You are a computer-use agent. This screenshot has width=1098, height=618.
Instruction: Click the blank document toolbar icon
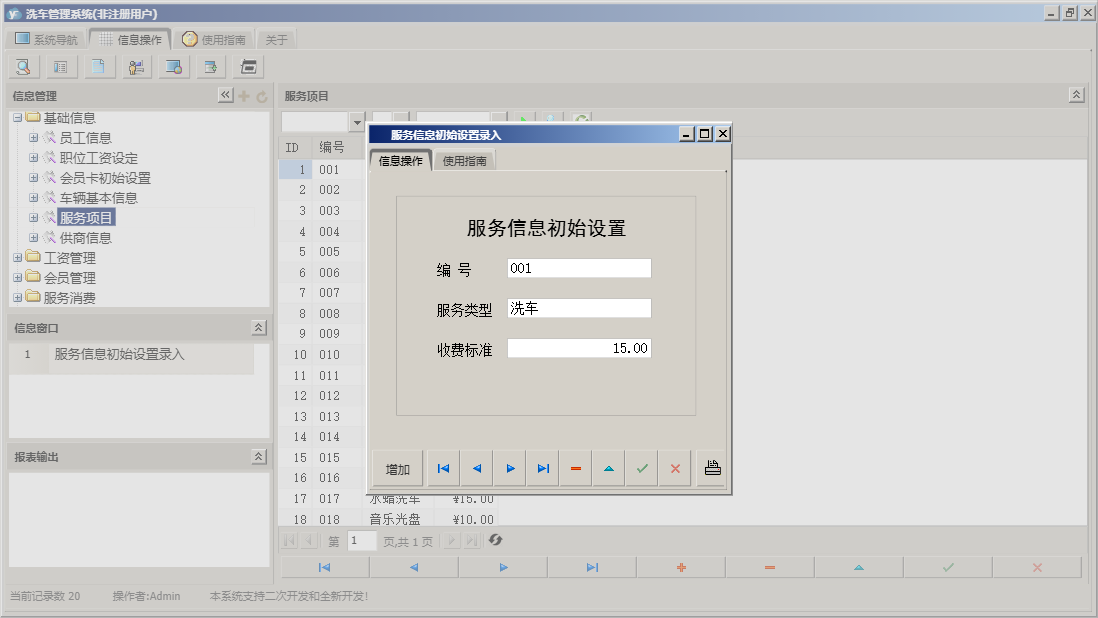tap(99, 67)
